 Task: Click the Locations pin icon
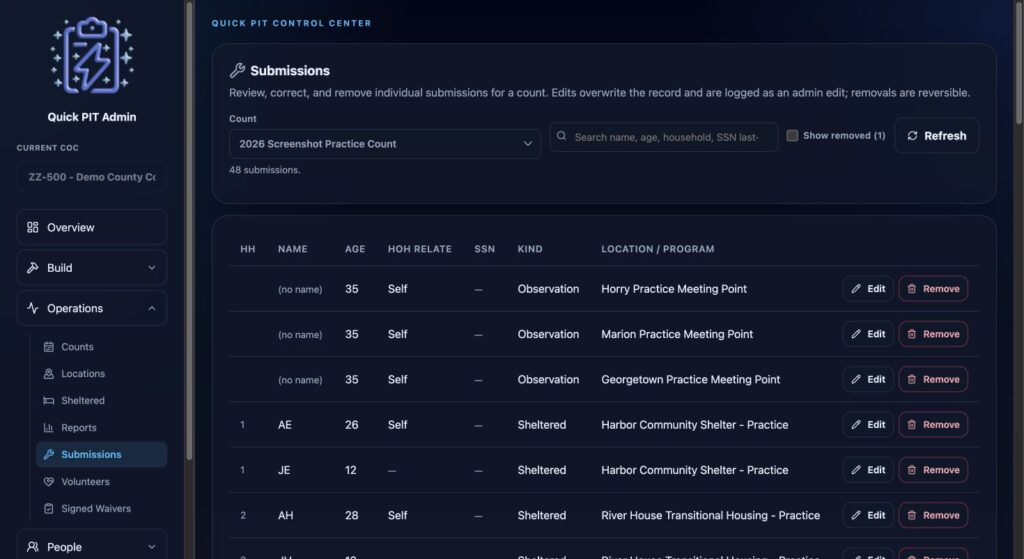[48, 374]
